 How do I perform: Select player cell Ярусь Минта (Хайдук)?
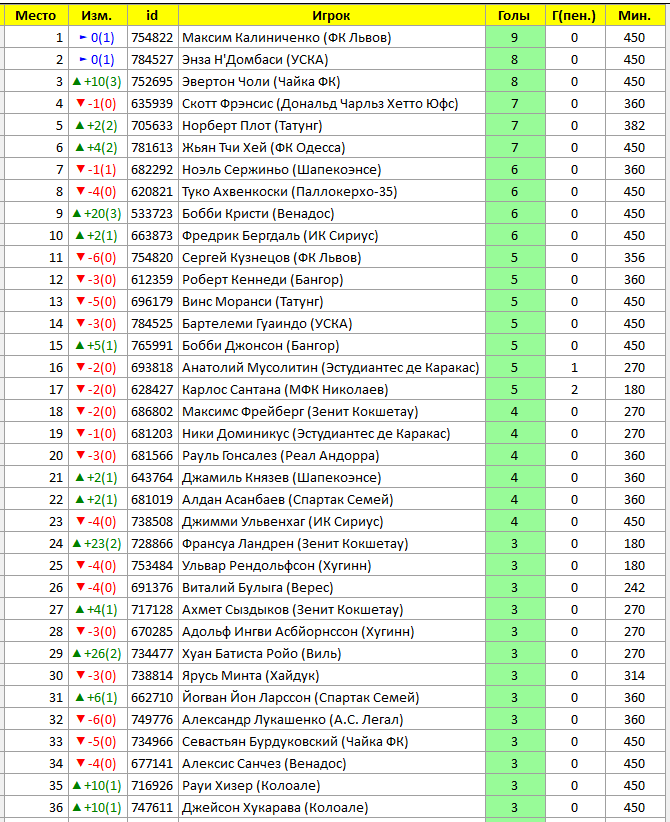pyautogui.click(x=332, y=676)
